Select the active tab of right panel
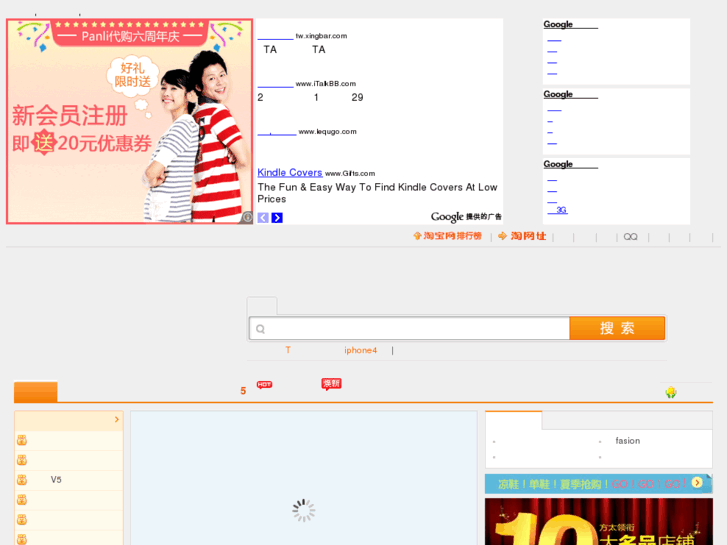727x545 pixels. (514, 420)
